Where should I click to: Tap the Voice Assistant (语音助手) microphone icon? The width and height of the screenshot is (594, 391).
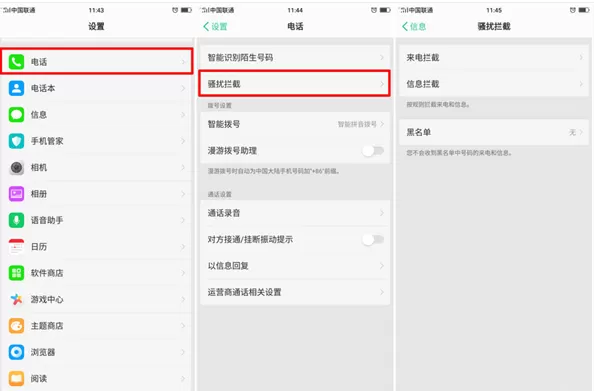tap(16, 220)
